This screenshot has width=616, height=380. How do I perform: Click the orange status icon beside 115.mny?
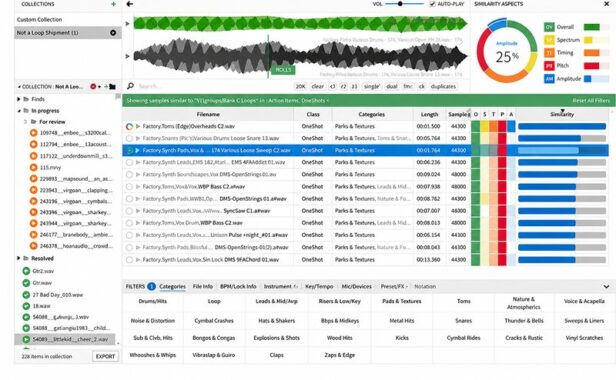coord(34,167)
